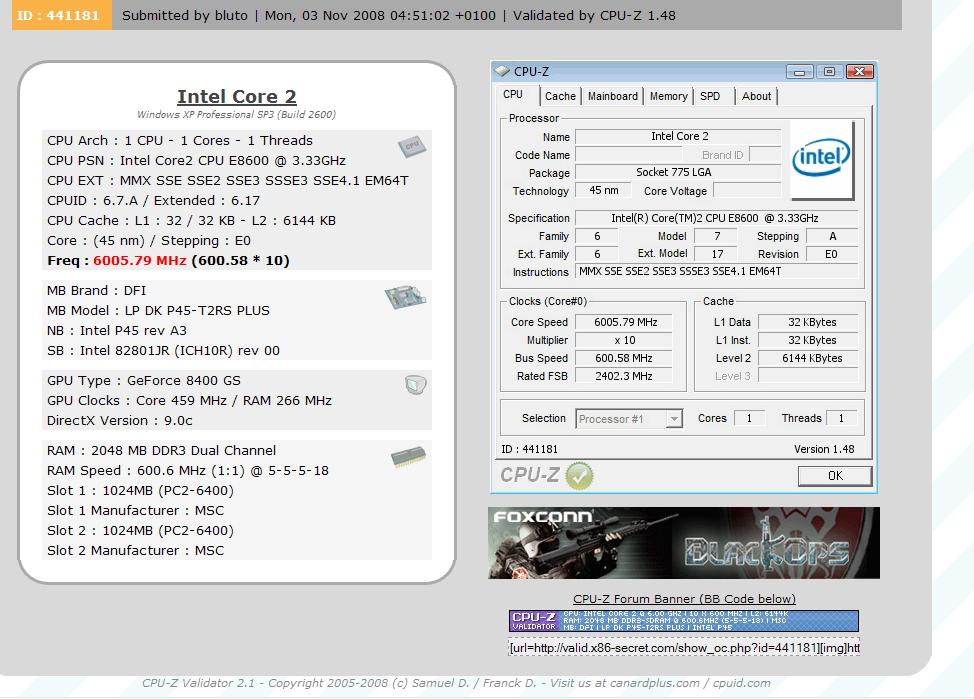
Task: Click the ID : 441181 orange badge
Action: (61, 15)
